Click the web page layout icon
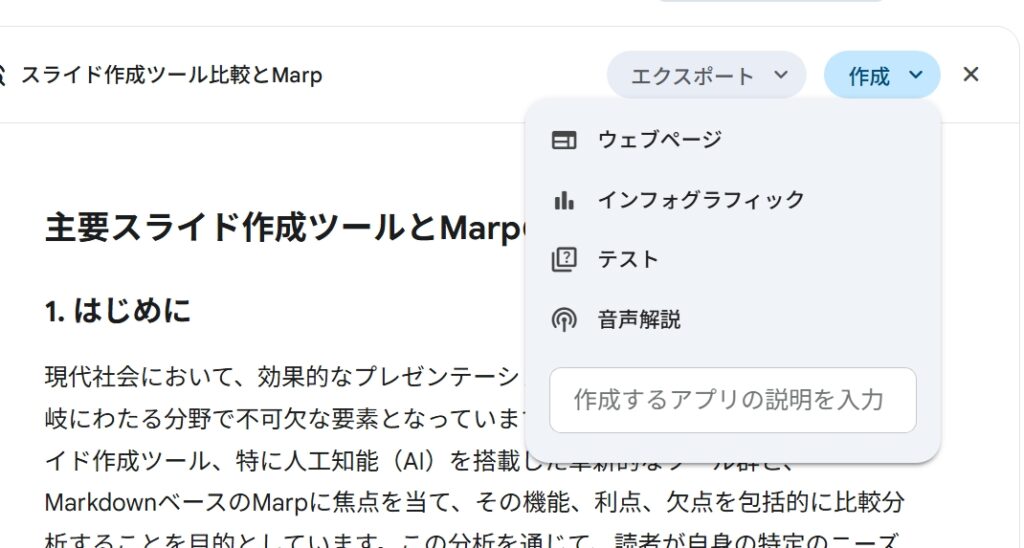This screenshot has height=548, width=1024. pyautogui.click(x=564, y=140)
